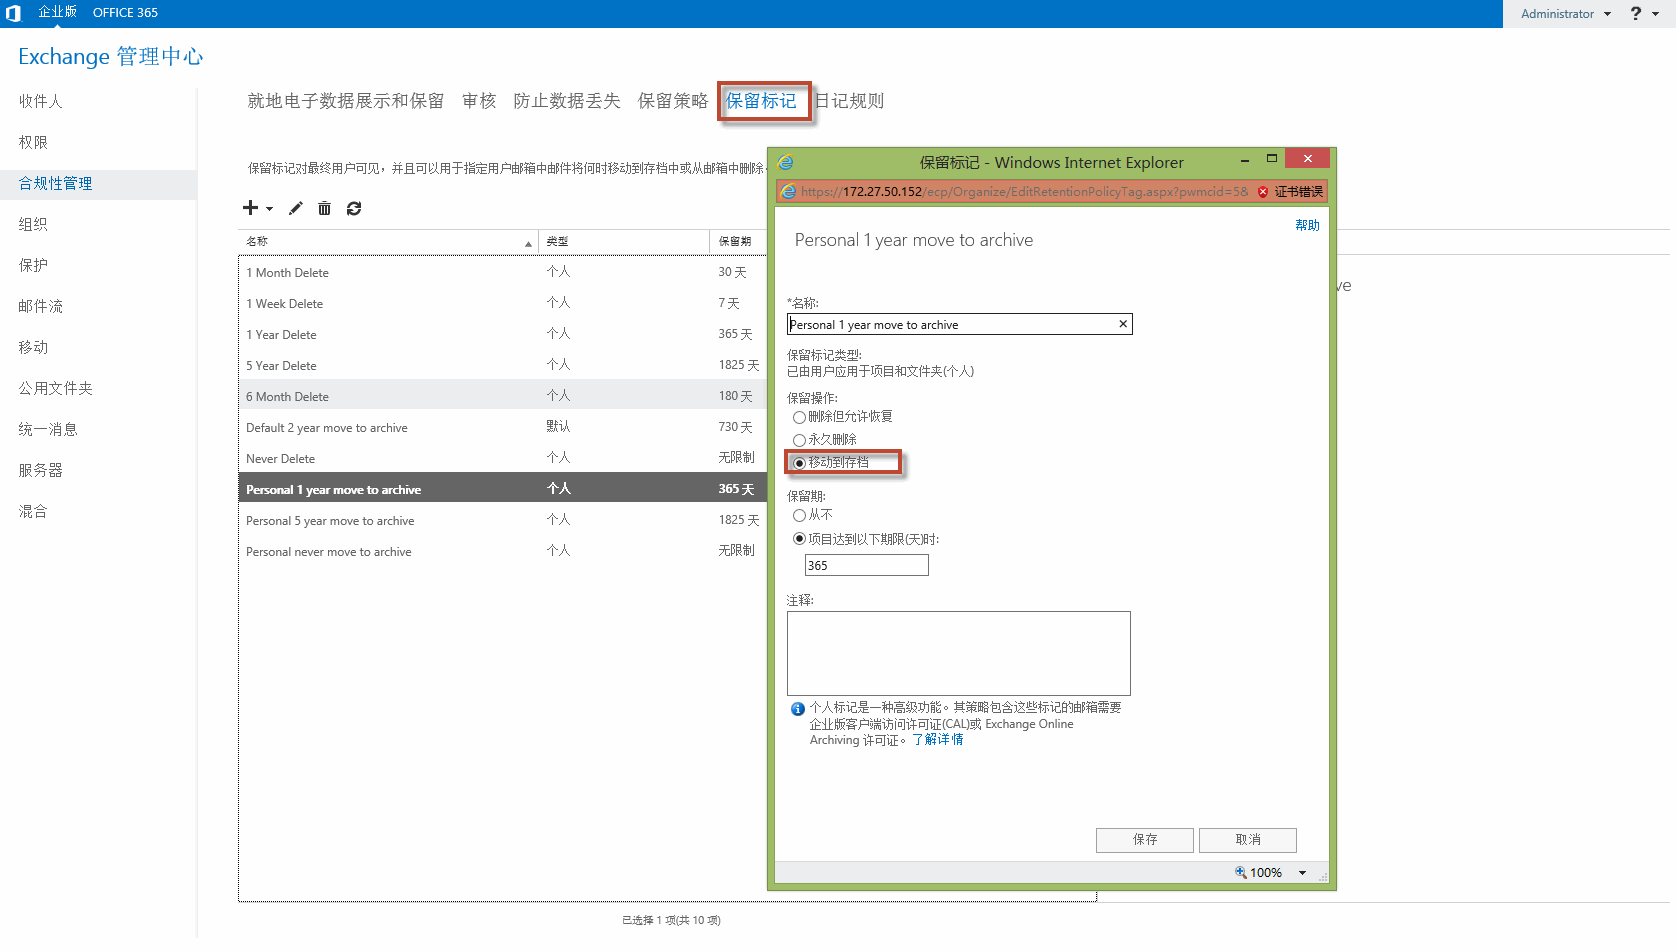This screenshot has height=951, width=1676.
Task: Click the Internet Explorer icon in the popup title bar
Action: 786,162
